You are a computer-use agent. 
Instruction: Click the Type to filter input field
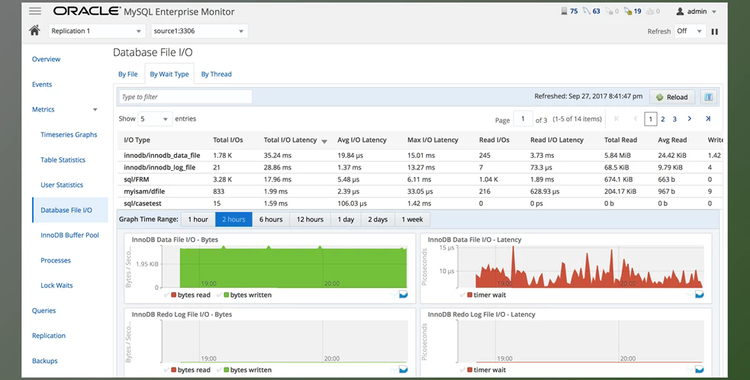click(x=185, y=97)
